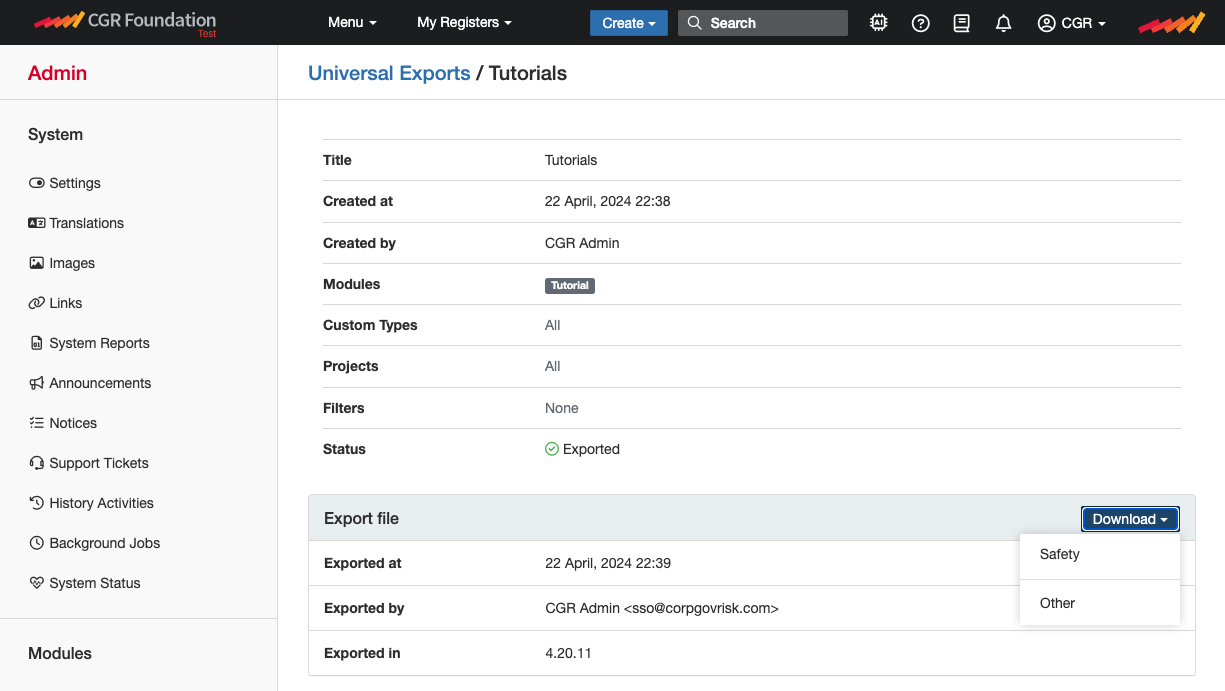Click the Filters value None
The width and height of the screenshot is (1225, 691).
[x=562, y=408]
